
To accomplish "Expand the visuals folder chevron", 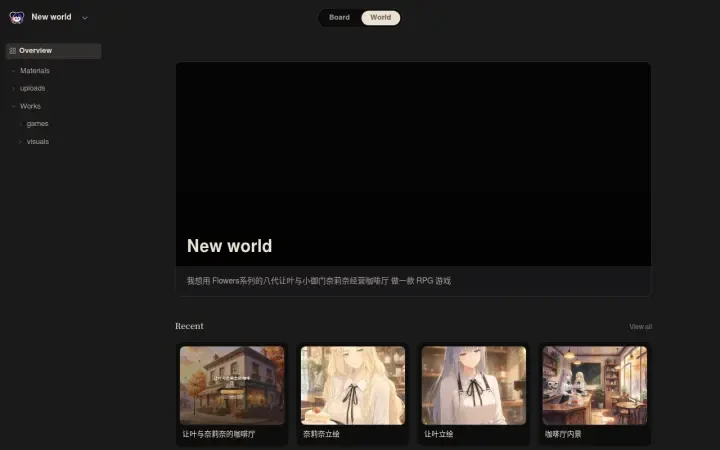I will [x=20, y=142].
